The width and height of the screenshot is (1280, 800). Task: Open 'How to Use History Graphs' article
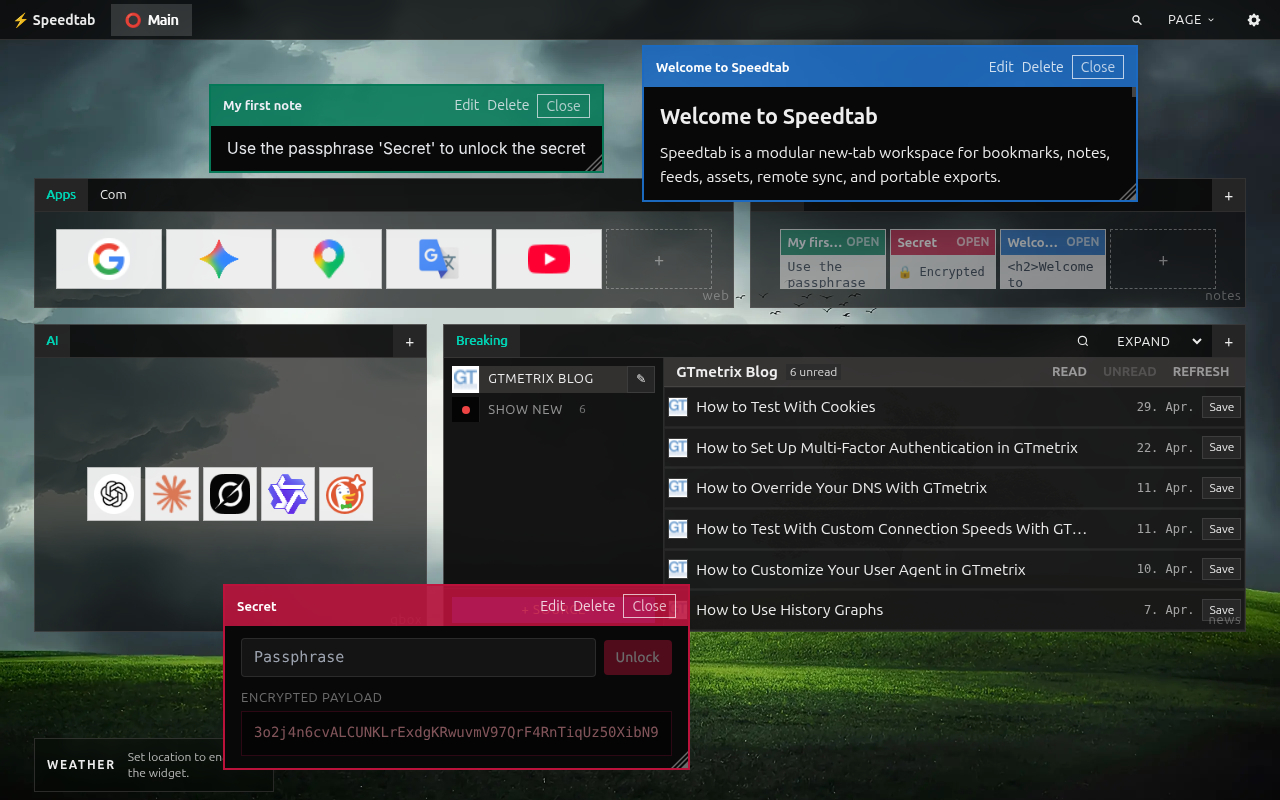(x=790, y=610)
